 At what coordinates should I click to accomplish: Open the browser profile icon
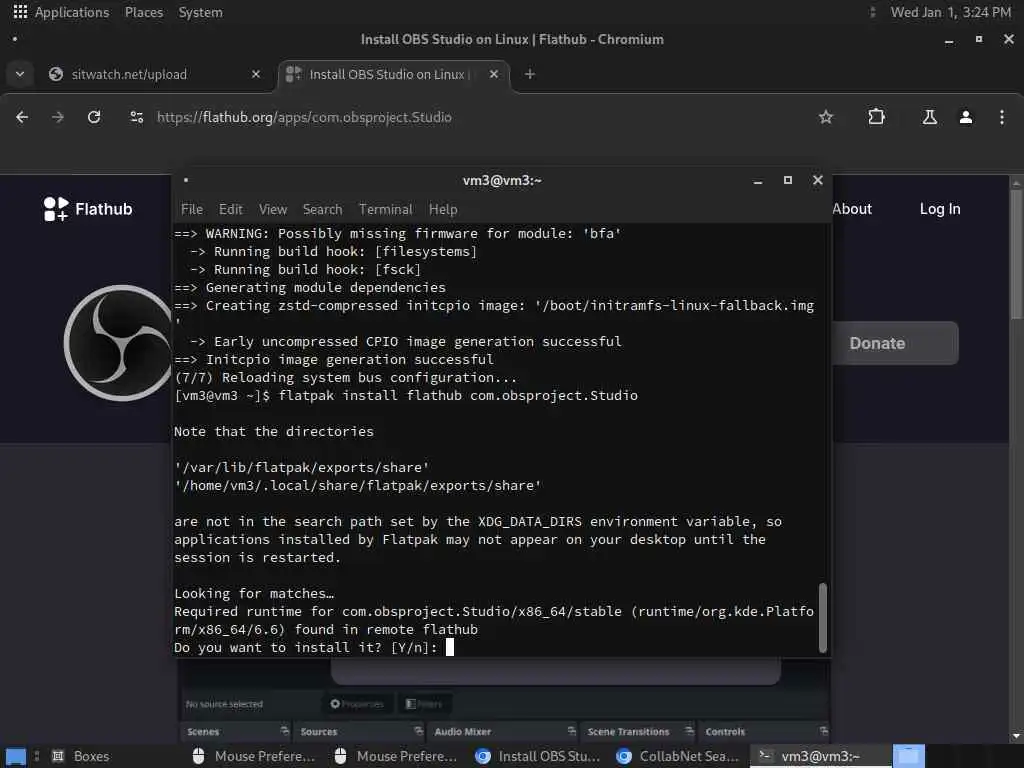point(966,117)
